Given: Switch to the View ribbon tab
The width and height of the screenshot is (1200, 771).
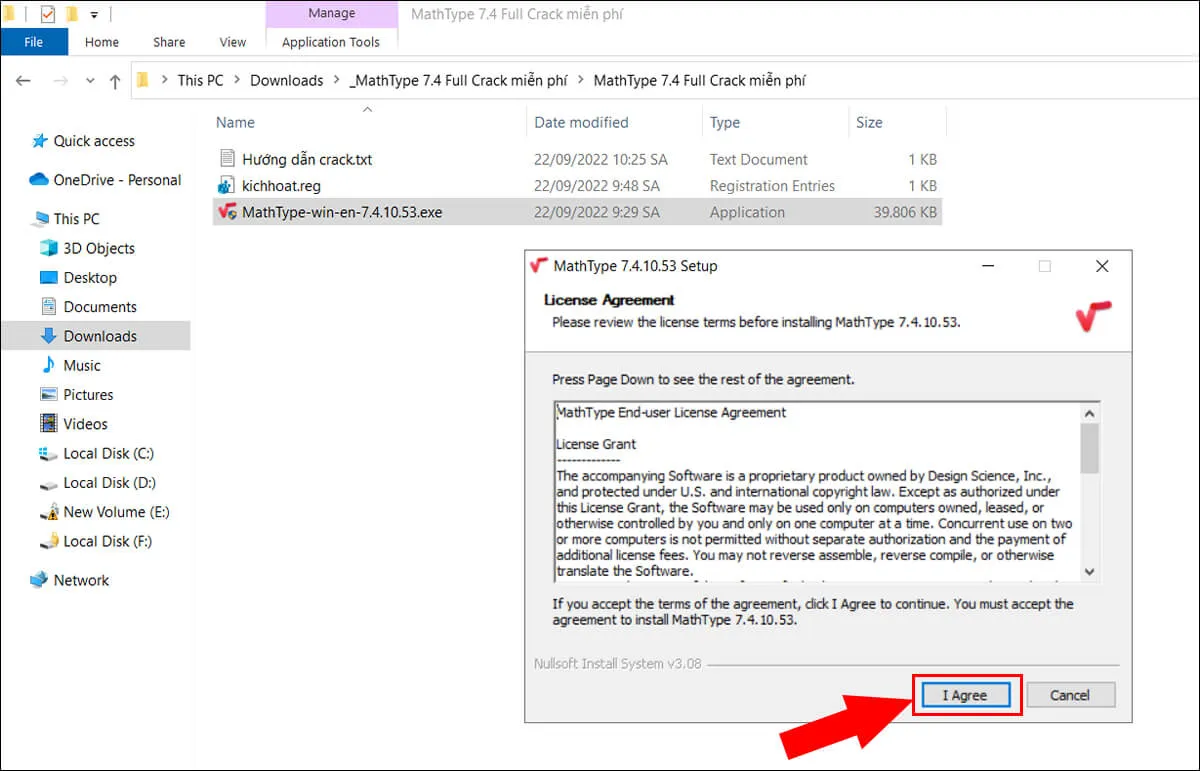Looking at the screenshot, I should [x=232, y=42].
